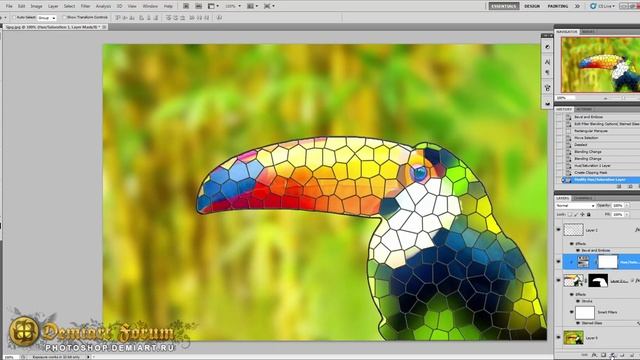640x360 pixels.
Task: Open the blend mode Normal dropdown
Action: [575, 206]
